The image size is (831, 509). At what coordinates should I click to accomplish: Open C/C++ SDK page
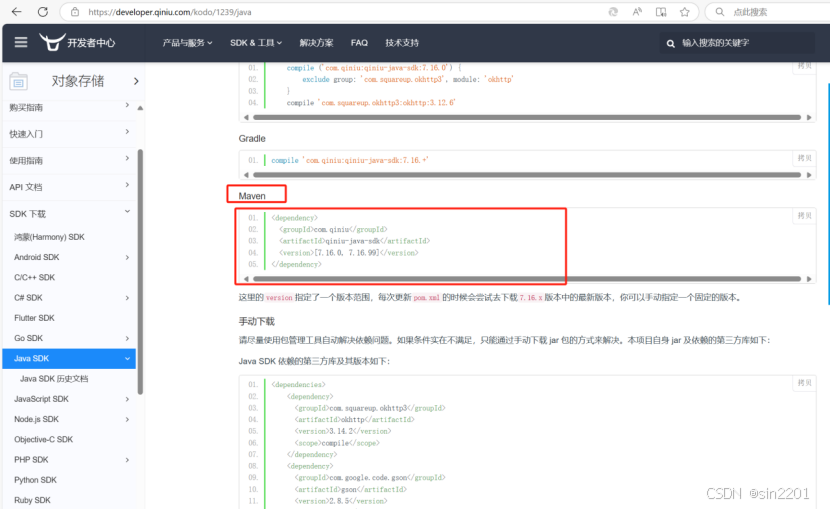pos(34,277)
